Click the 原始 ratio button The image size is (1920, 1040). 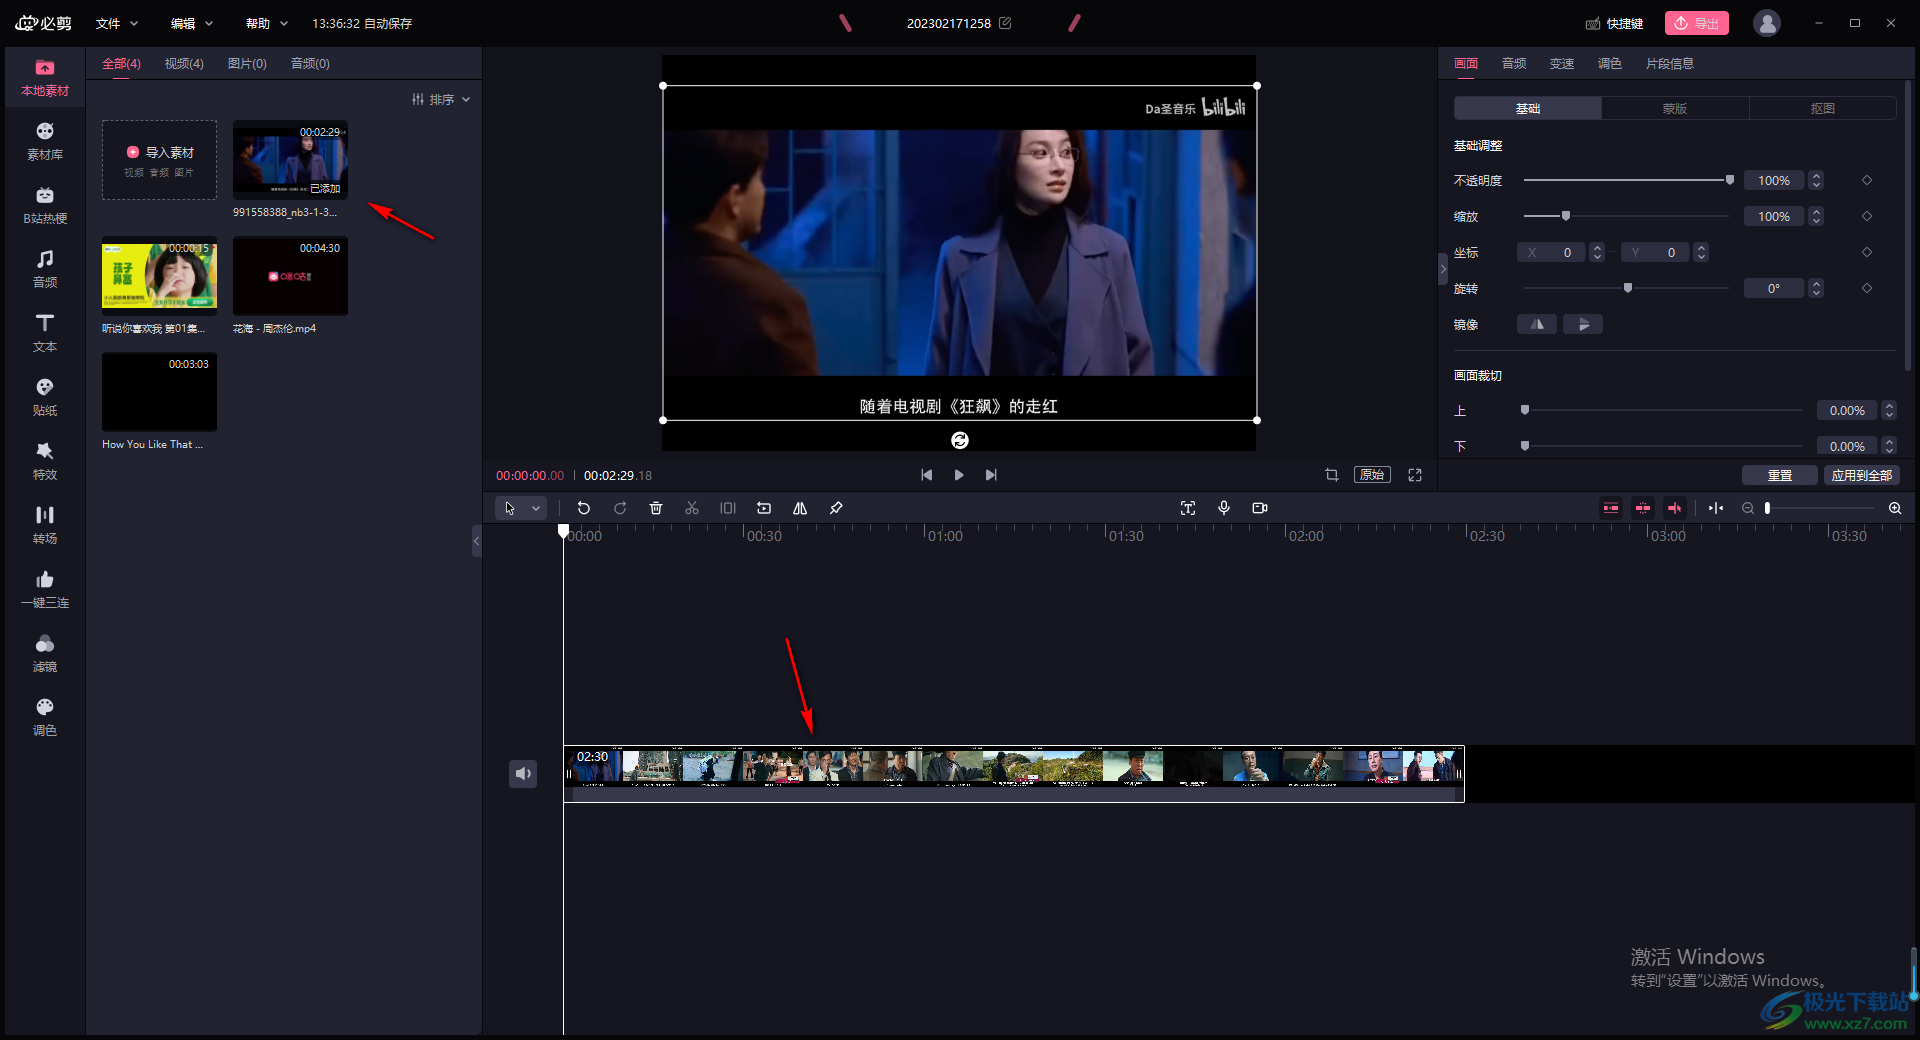(x=1372, y=475)
